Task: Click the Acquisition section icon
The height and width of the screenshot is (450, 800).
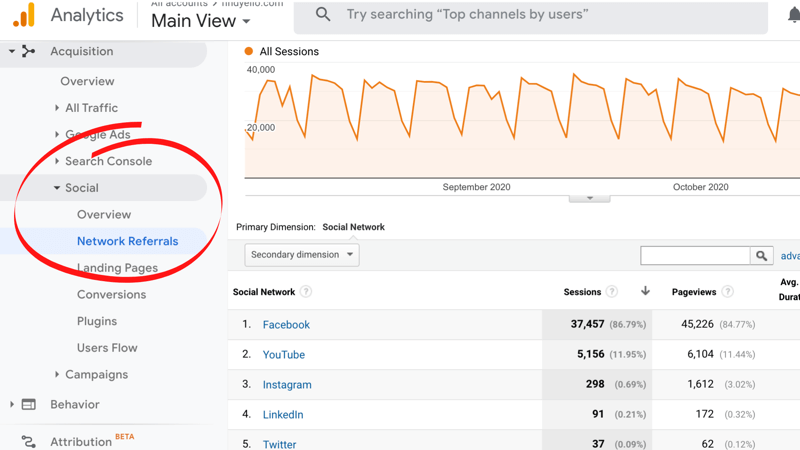Action: coord(28,51)
